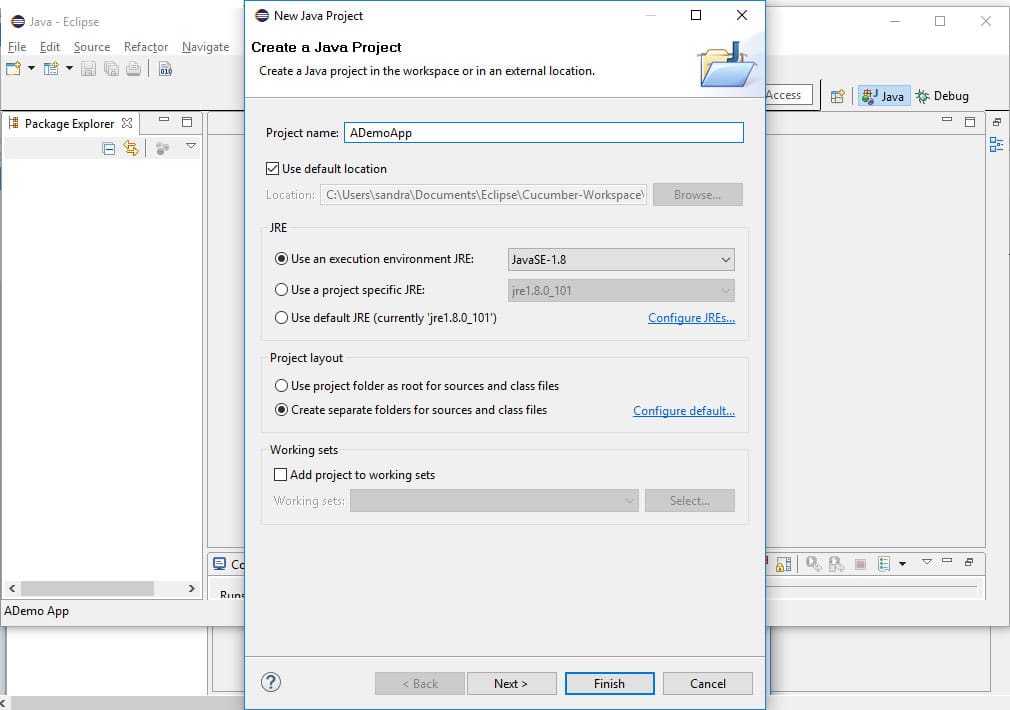Minimize the console panel
The width and height of the screenshot is (1010, 710).
coord(946,561)
